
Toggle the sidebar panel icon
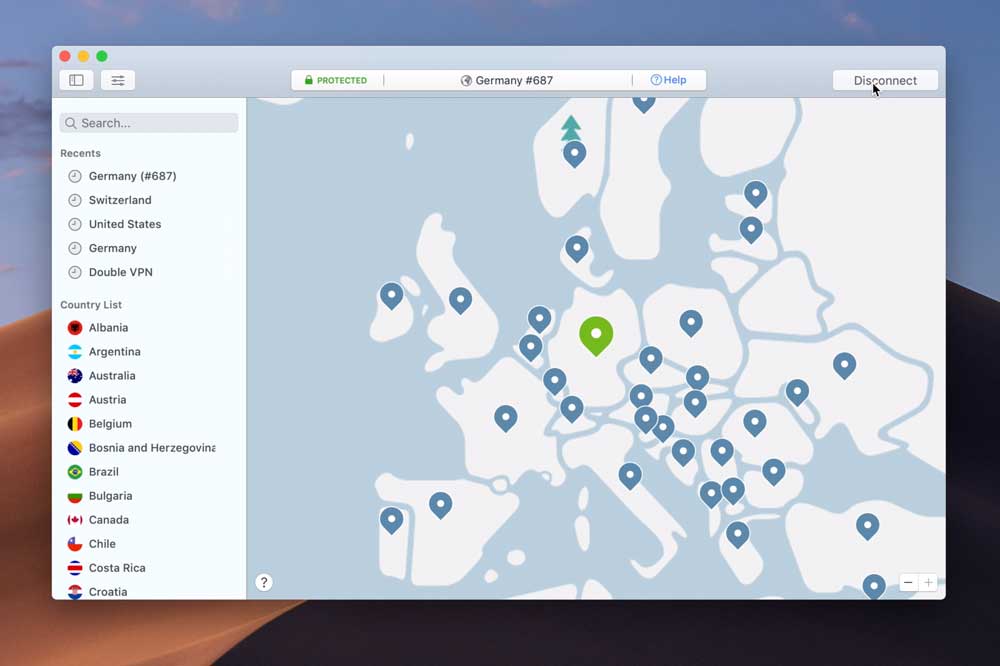coord(77,80)
